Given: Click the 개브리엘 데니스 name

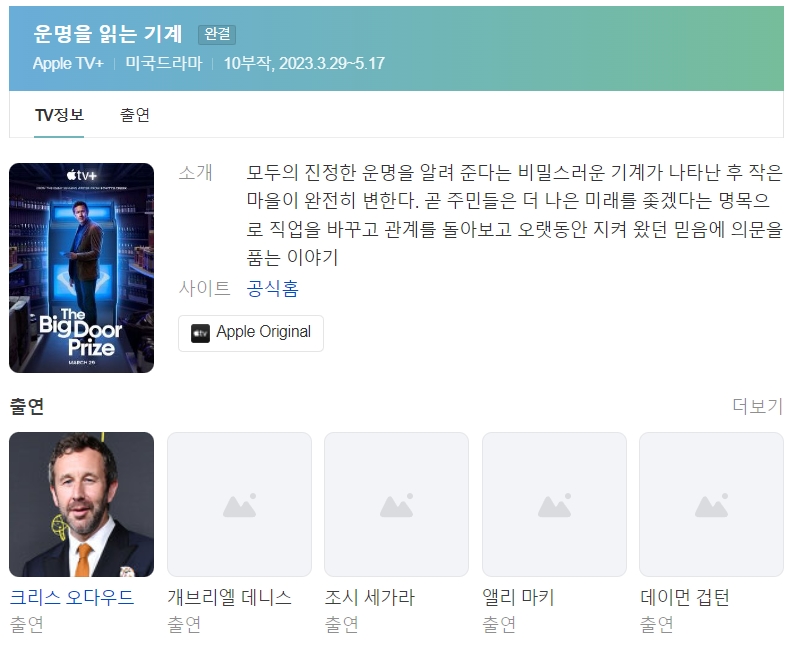Looking at the screenshot, I should [229, 597].
